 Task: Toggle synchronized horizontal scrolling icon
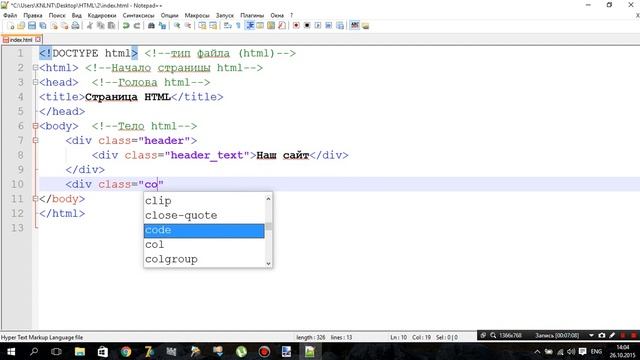(213, 26)
